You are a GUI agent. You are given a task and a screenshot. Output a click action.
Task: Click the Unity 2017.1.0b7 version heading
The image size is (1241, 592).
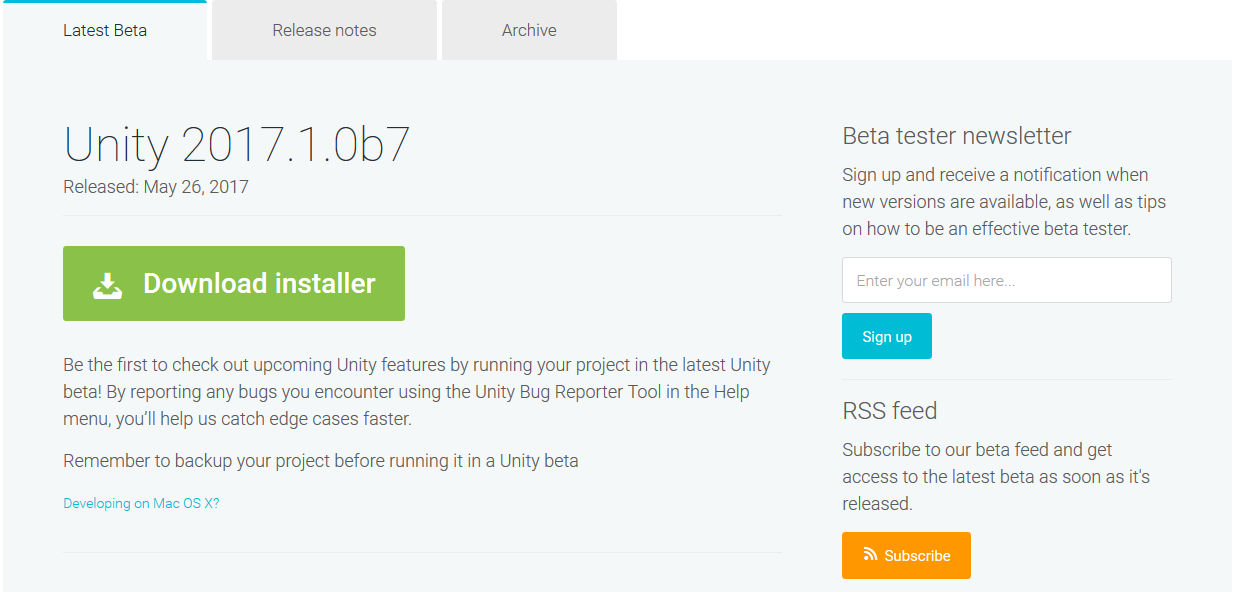[237, 145]
